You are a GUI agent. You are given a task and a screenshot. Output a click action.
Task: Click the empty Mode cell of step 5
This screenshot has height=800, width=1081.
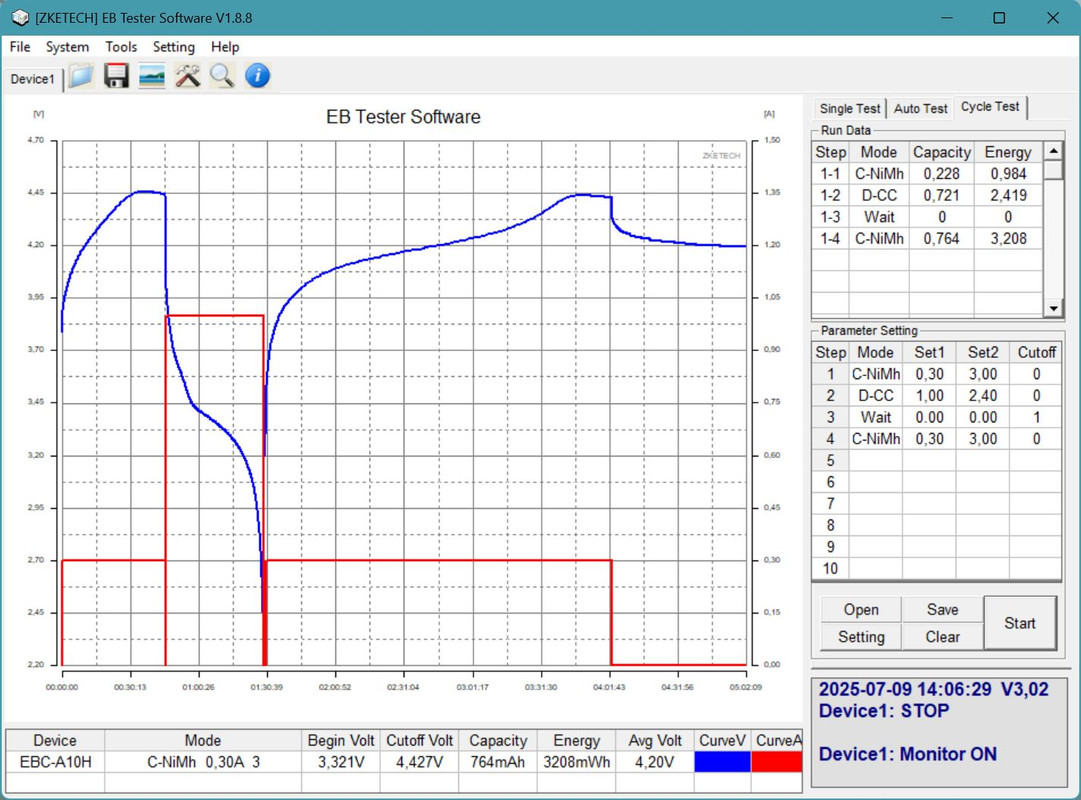[876, 460]
